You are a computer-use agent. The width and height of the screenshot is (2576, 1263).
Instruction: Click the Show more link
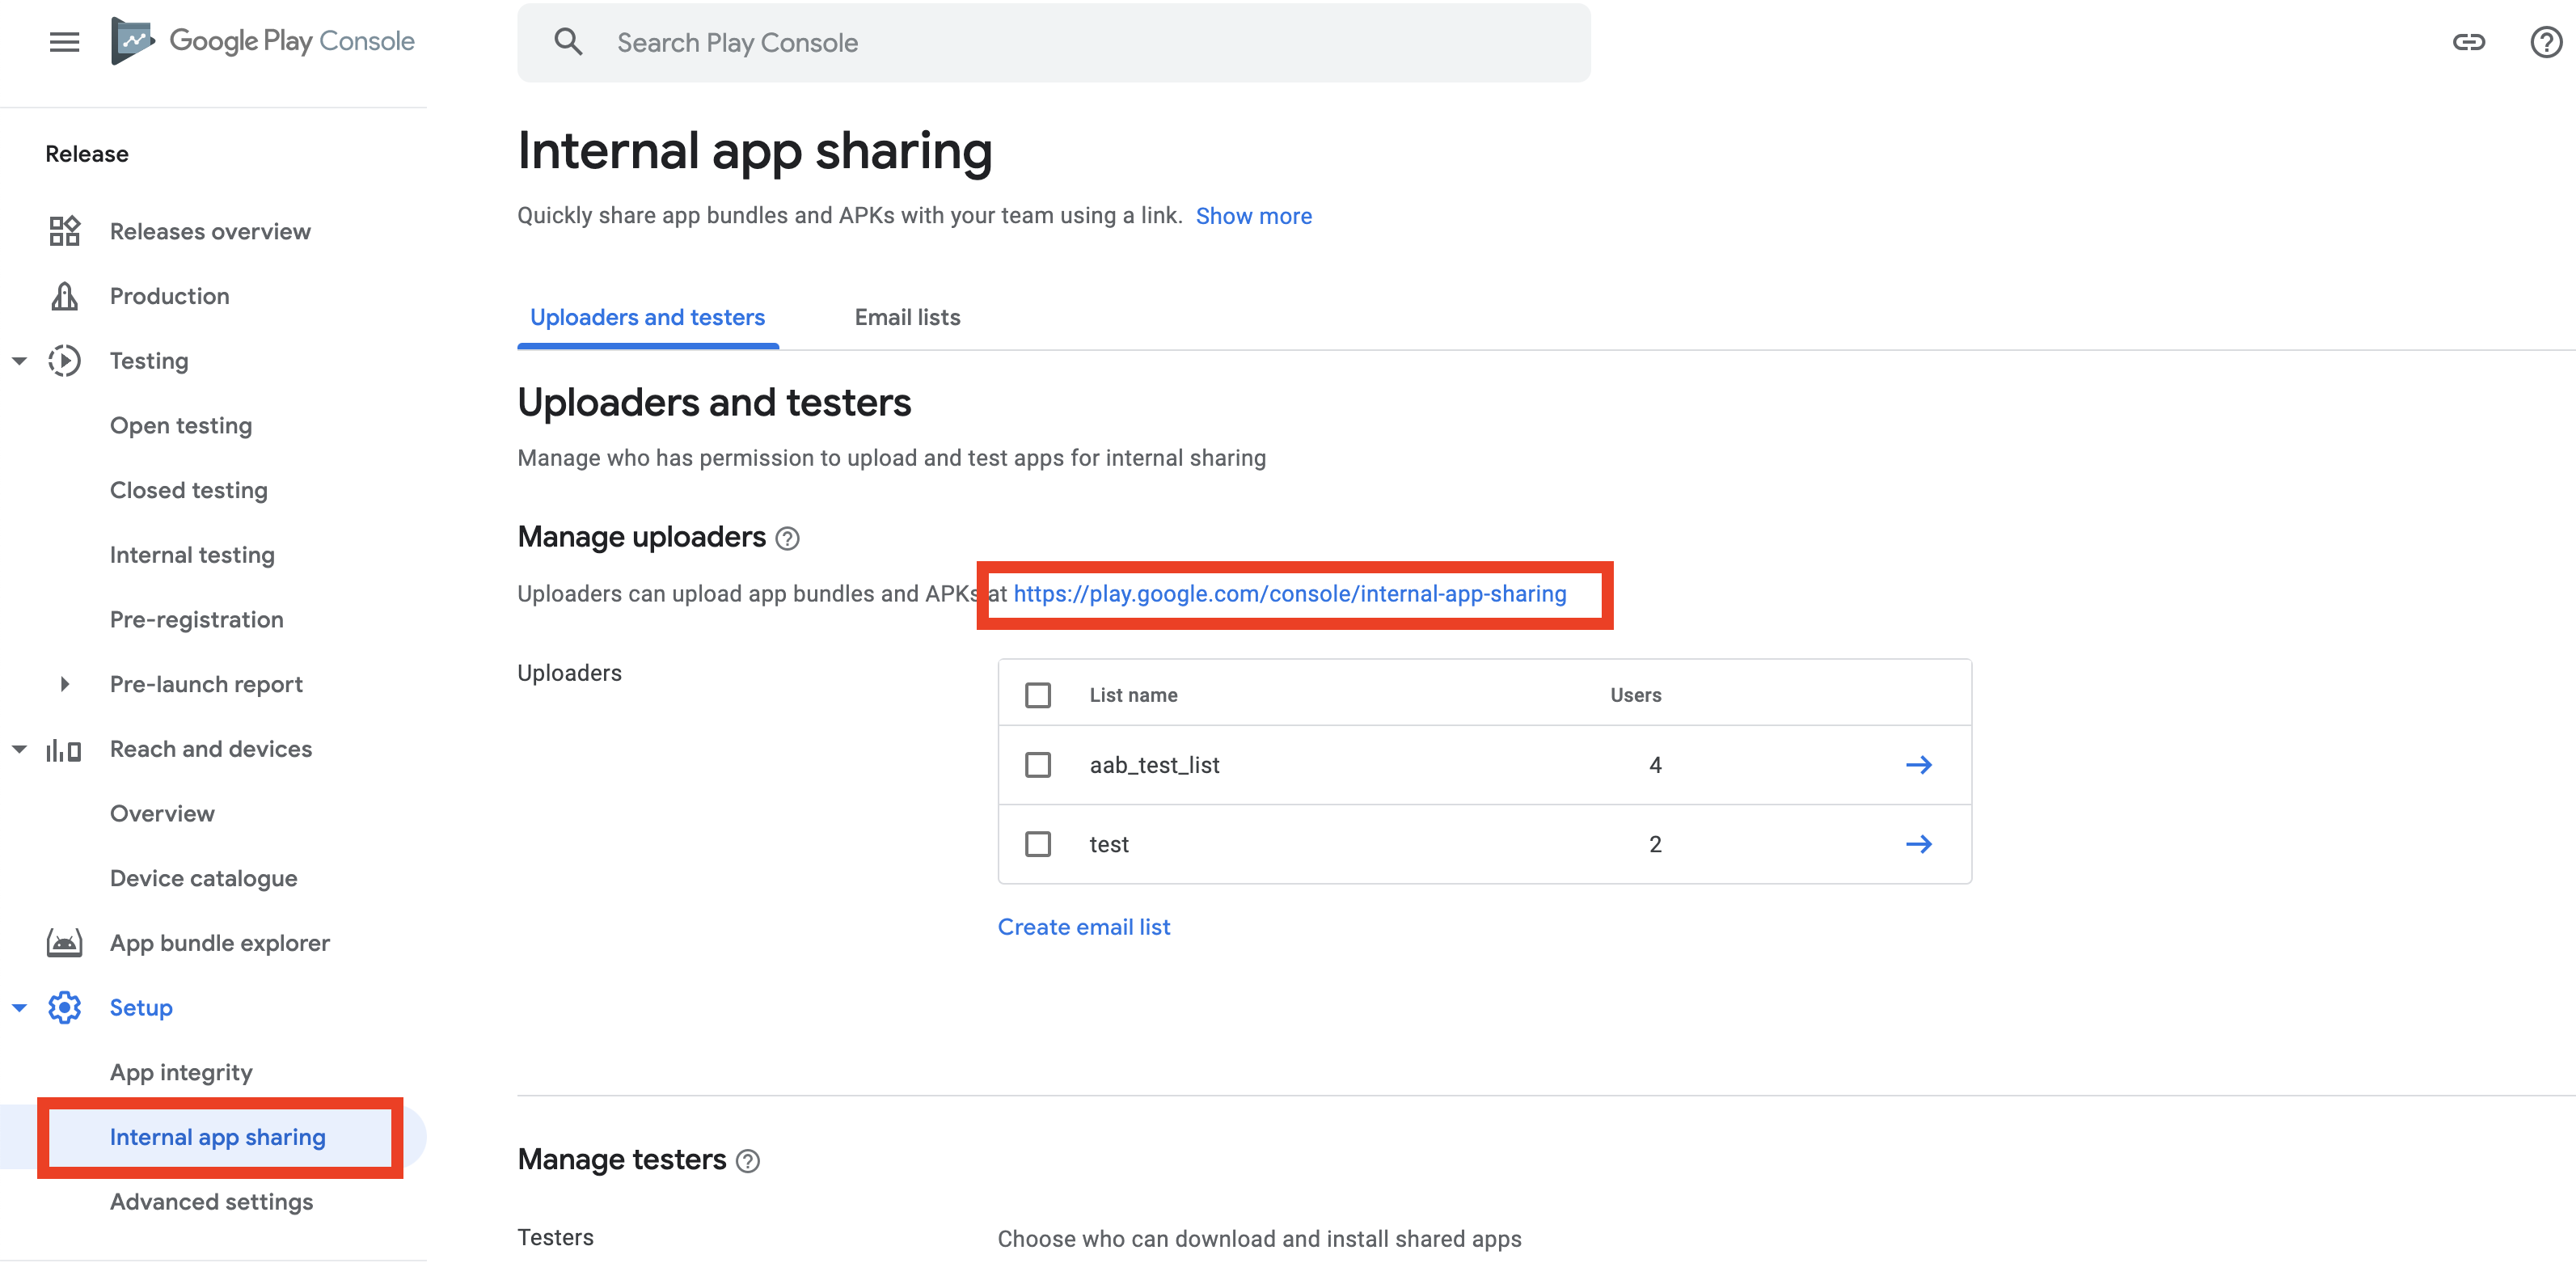point(1253,216)
